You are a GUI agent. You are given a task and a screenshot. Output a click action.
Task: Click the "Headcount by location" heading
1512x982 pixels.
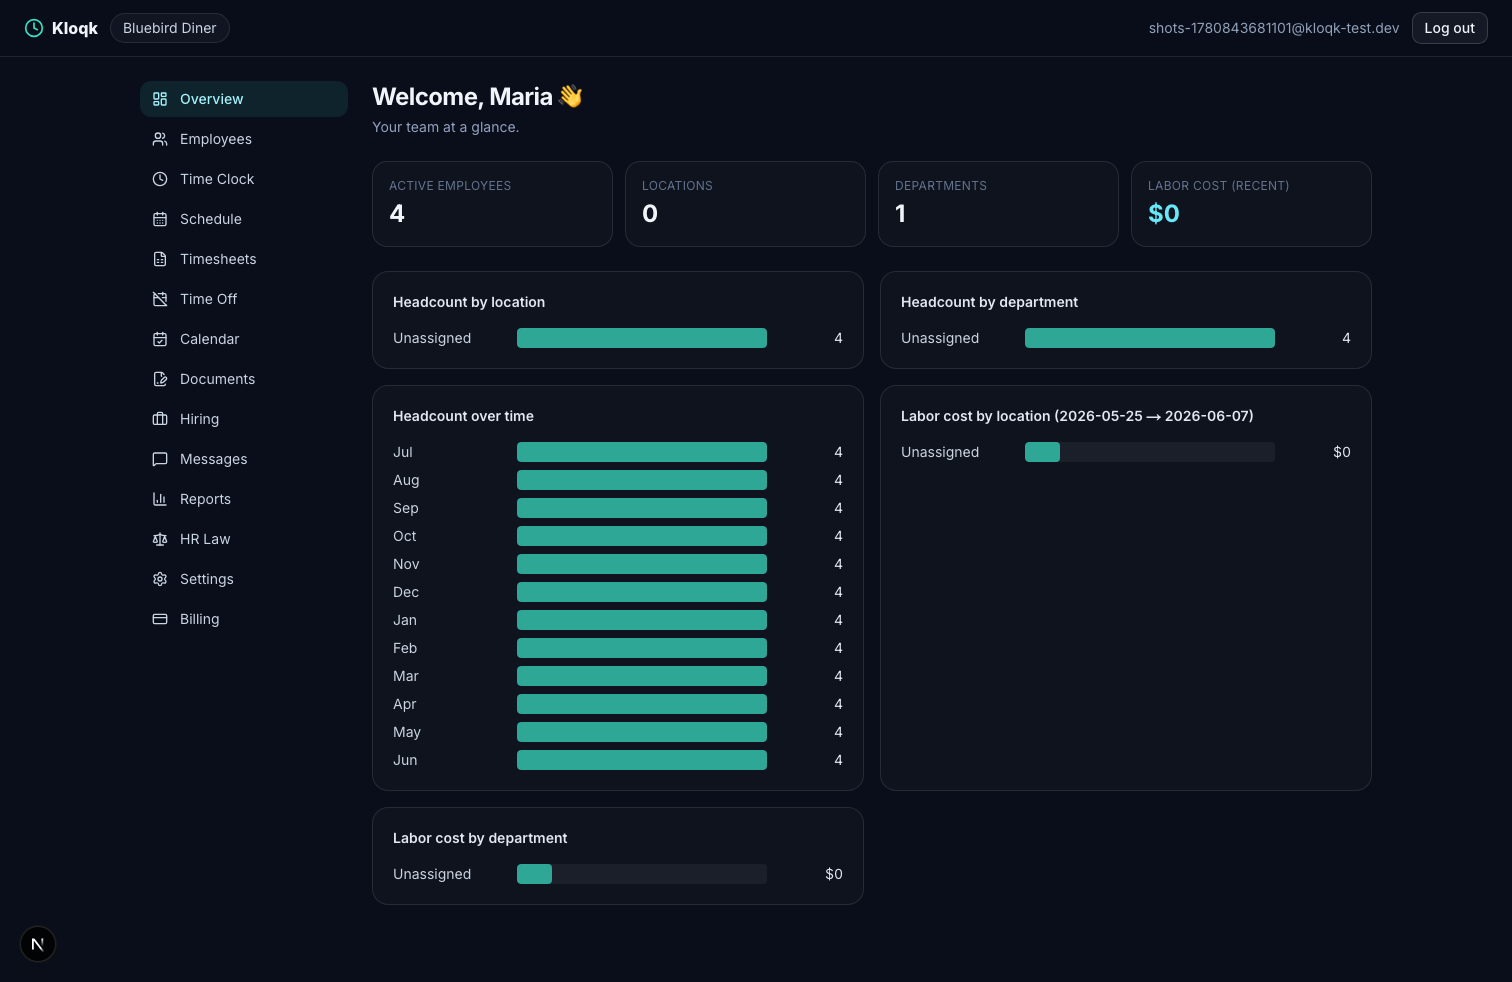(469, 302)
